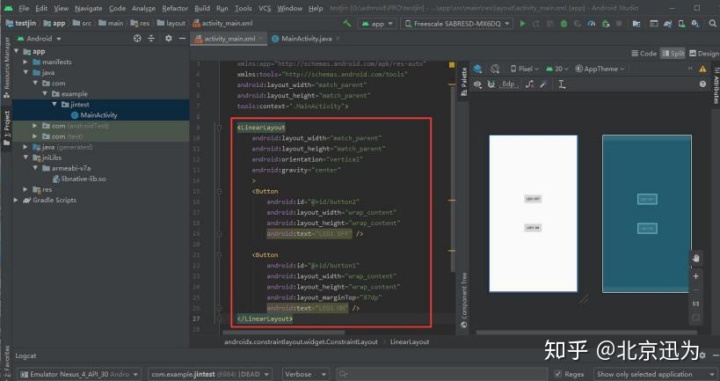The height and width of the screenshot is (381, 720).
Task: Open the Verbose log level dropdown
Action: [x=305, y=374]
